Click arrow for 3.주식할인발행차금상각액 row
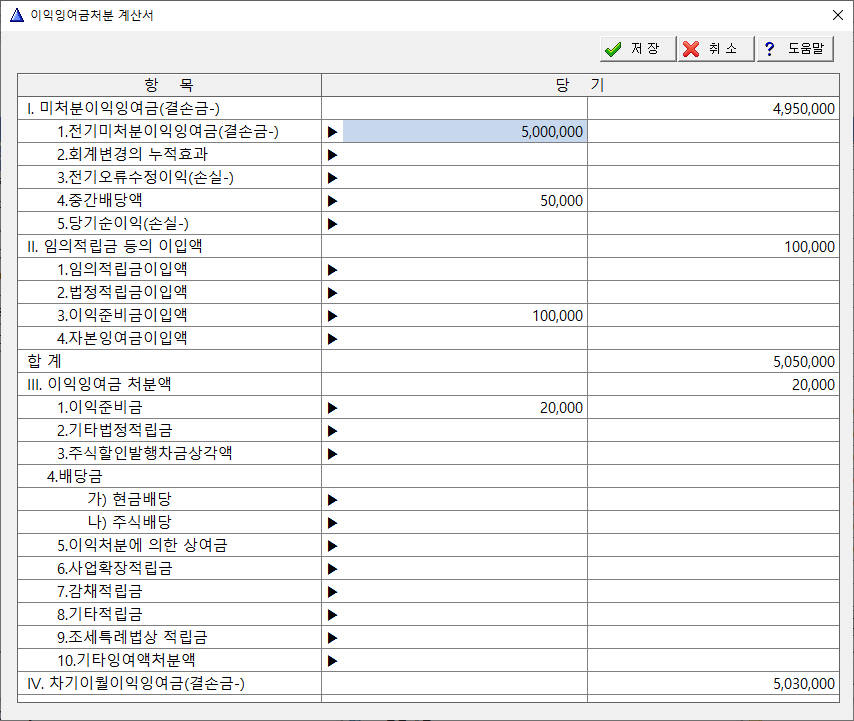Viewport: 854px width, 721px height. pos(332,454)
